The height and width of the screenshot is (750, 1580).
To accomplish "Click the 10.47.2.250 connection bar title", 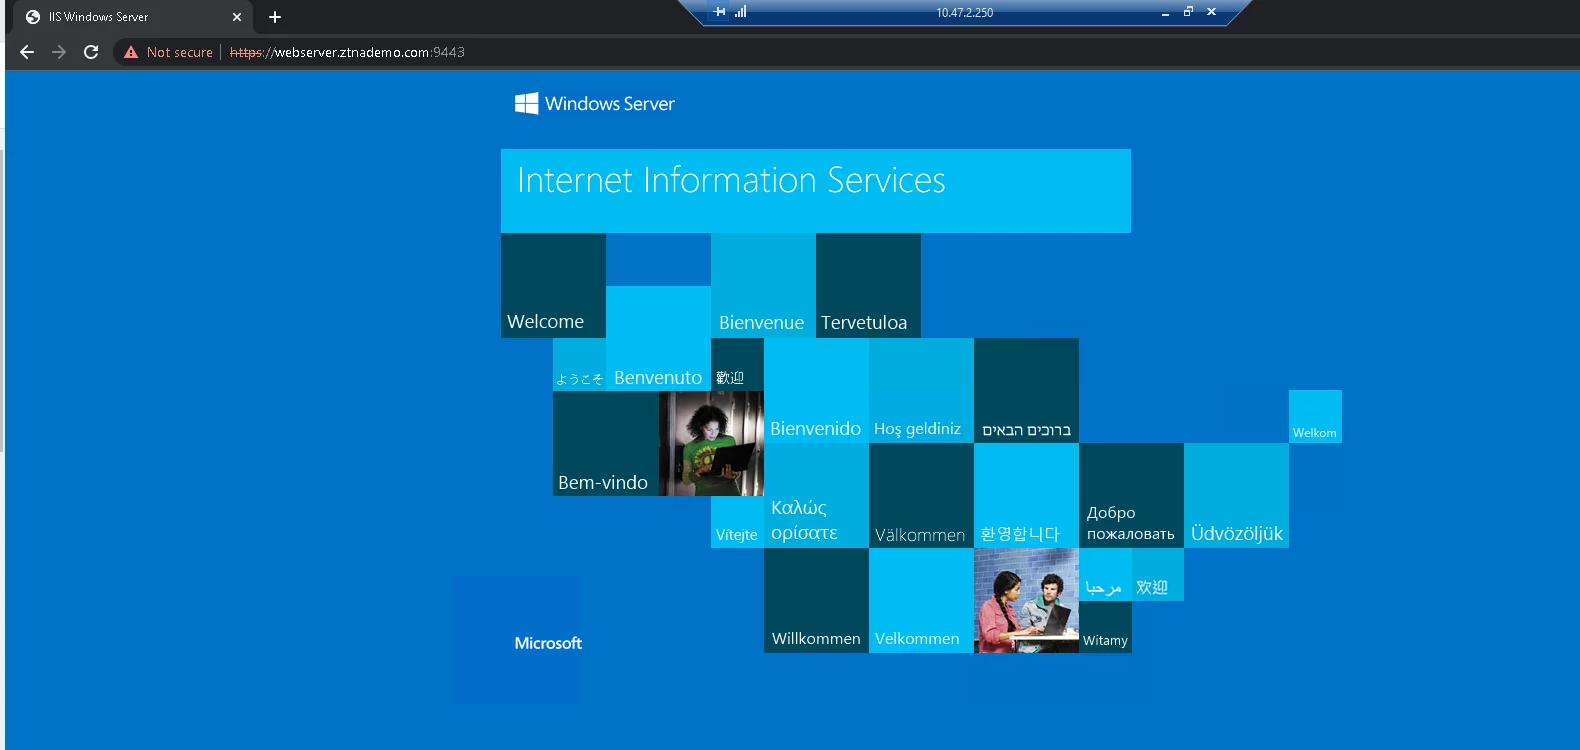I will 965,13.
